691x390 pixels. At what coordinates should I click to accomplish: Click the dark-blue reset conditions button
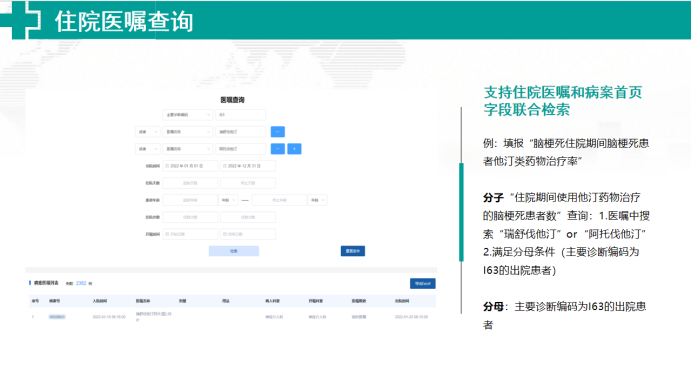(353, 251)
